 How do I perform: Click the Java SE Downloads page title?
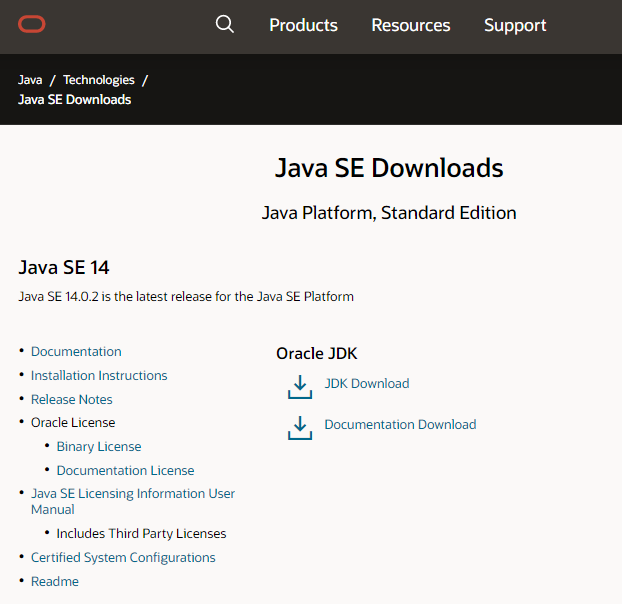pyautogui.click(x=389, y=167)
